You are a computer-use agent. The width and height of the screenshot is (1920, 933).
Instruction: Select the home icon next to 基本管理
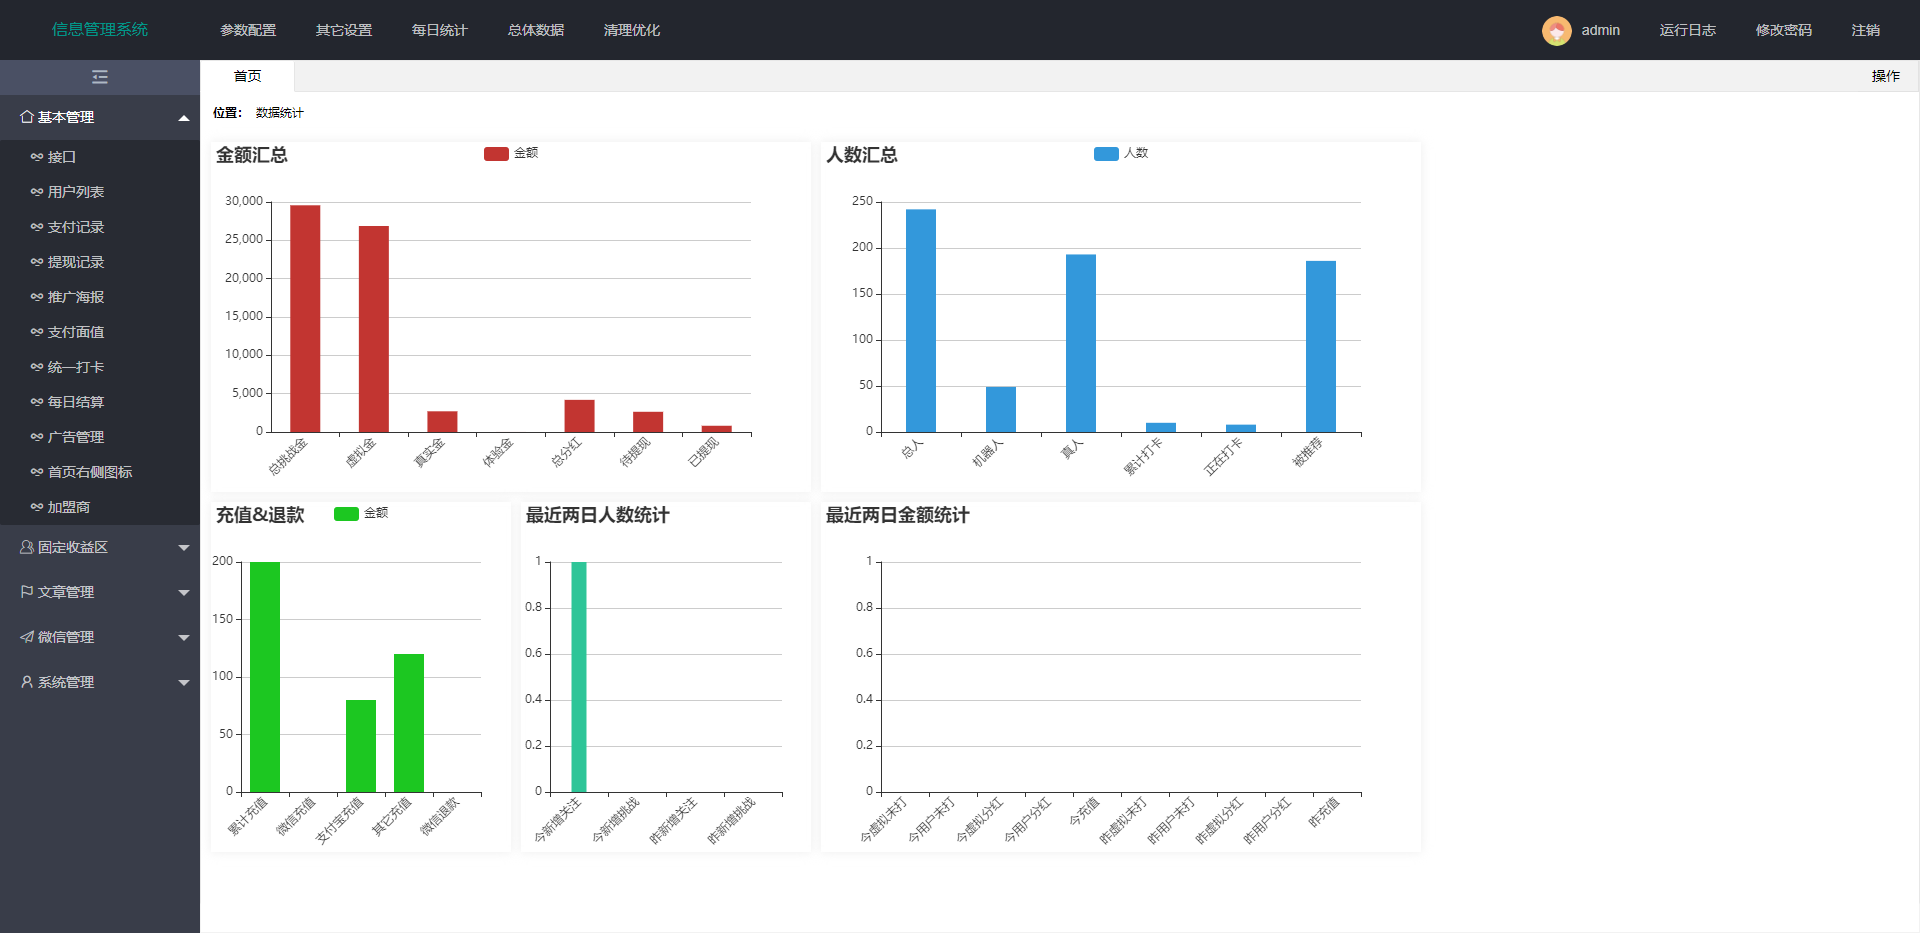coord(27,117)
